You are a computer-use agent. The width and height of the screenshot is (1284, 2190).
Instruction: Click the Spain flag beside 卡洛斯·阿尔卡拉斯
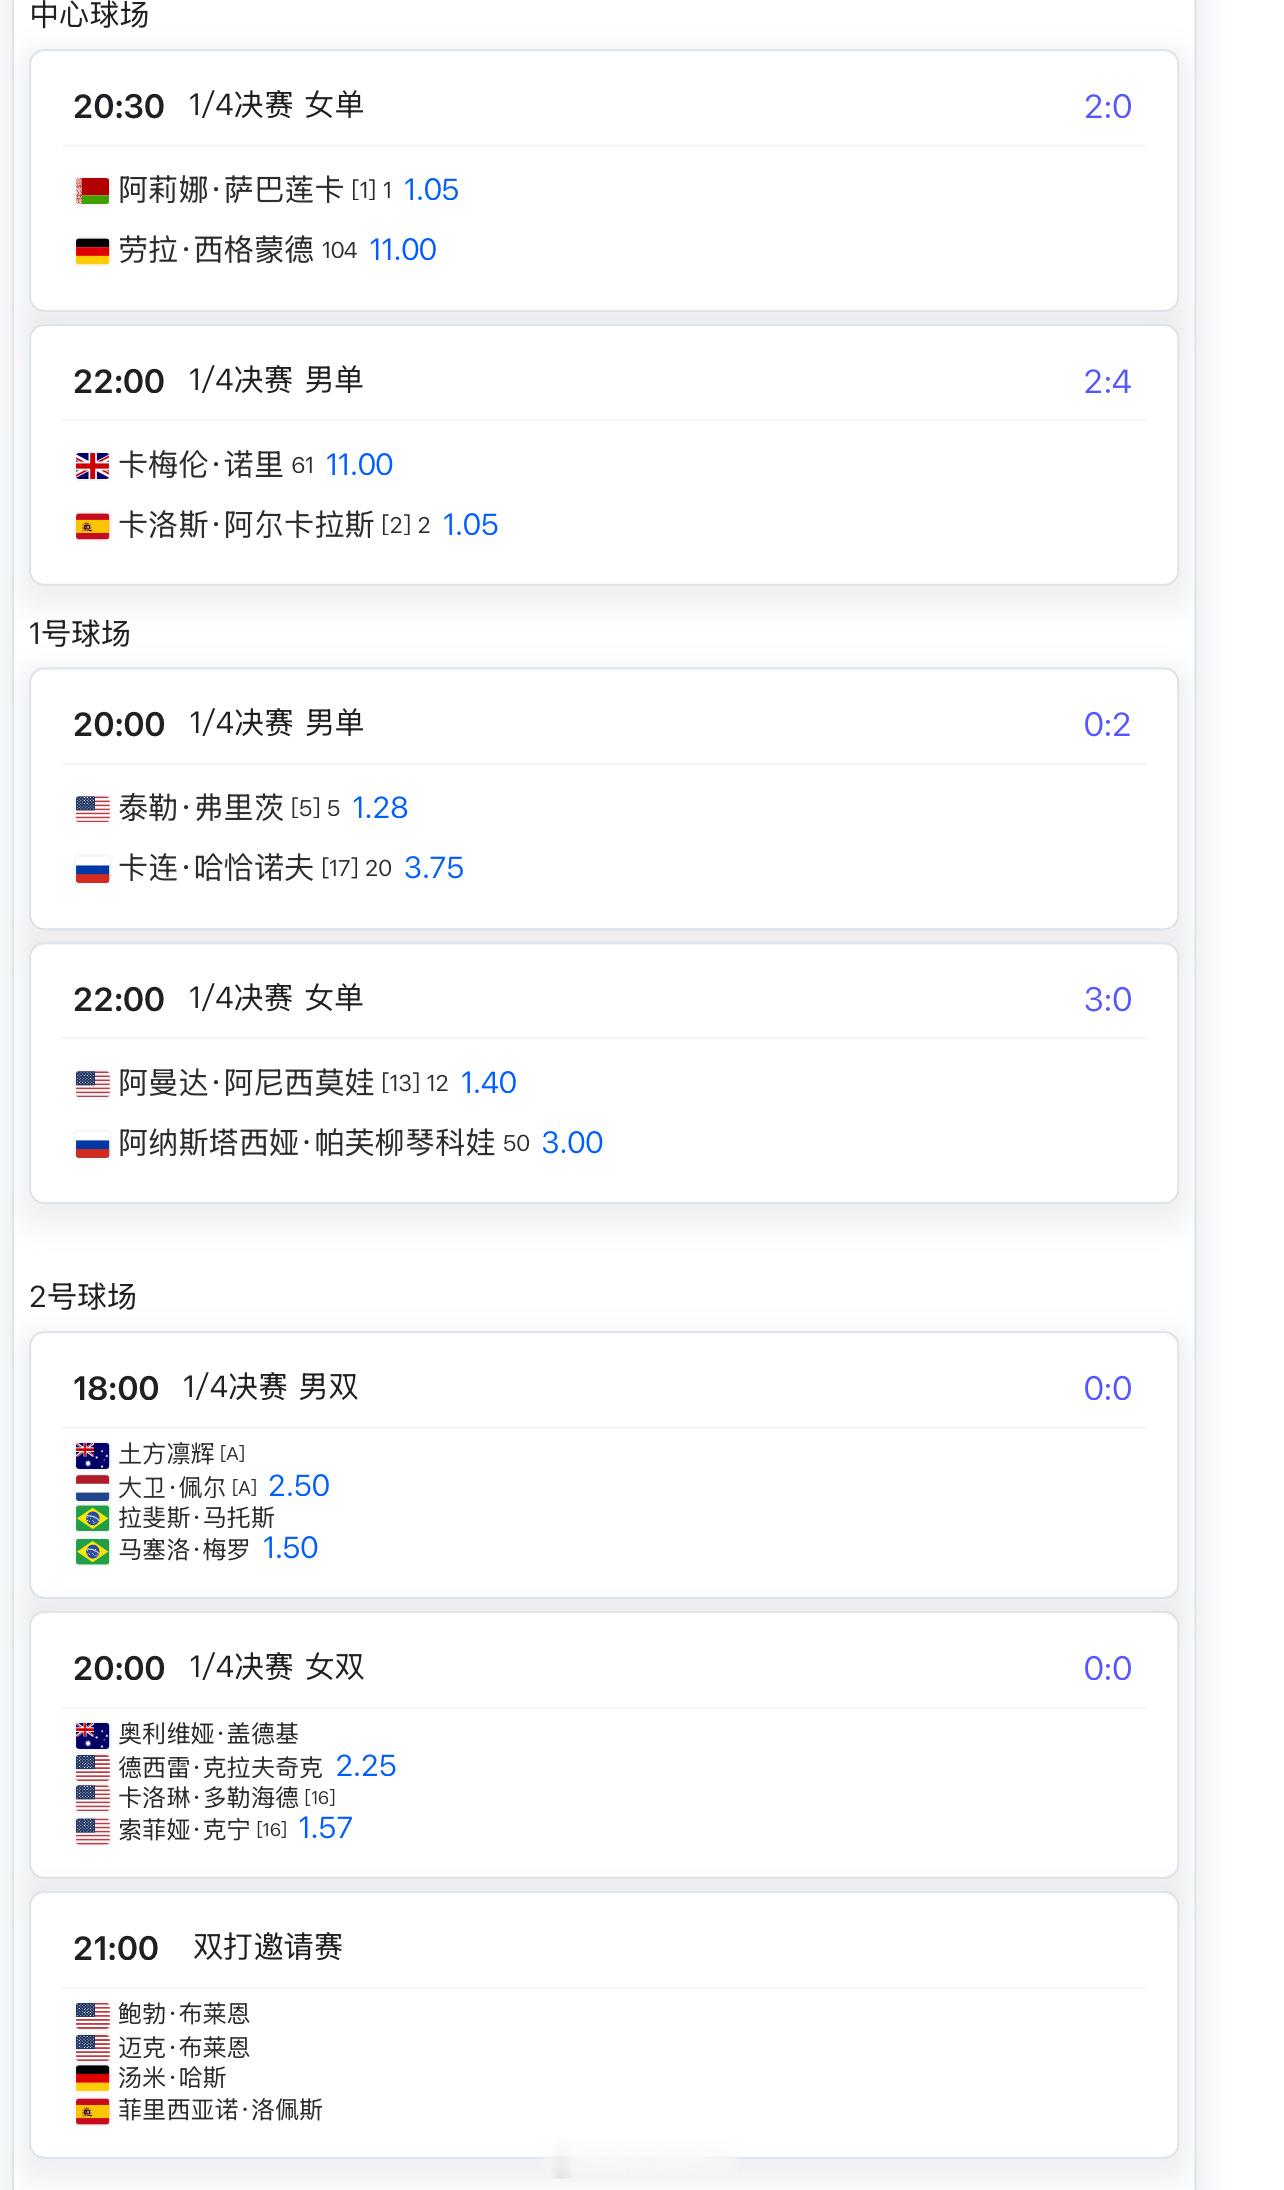[x=92, y=525]
